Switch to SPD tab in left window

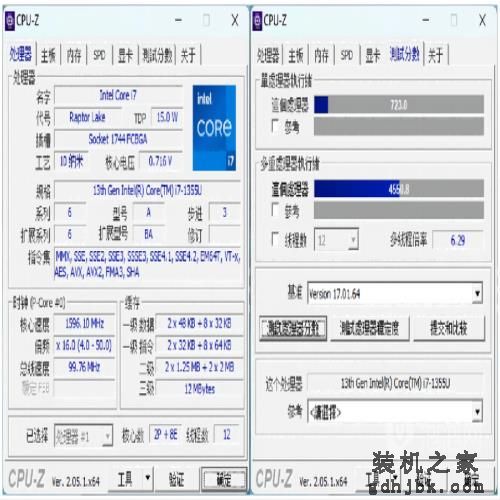[x=99, y=55]
